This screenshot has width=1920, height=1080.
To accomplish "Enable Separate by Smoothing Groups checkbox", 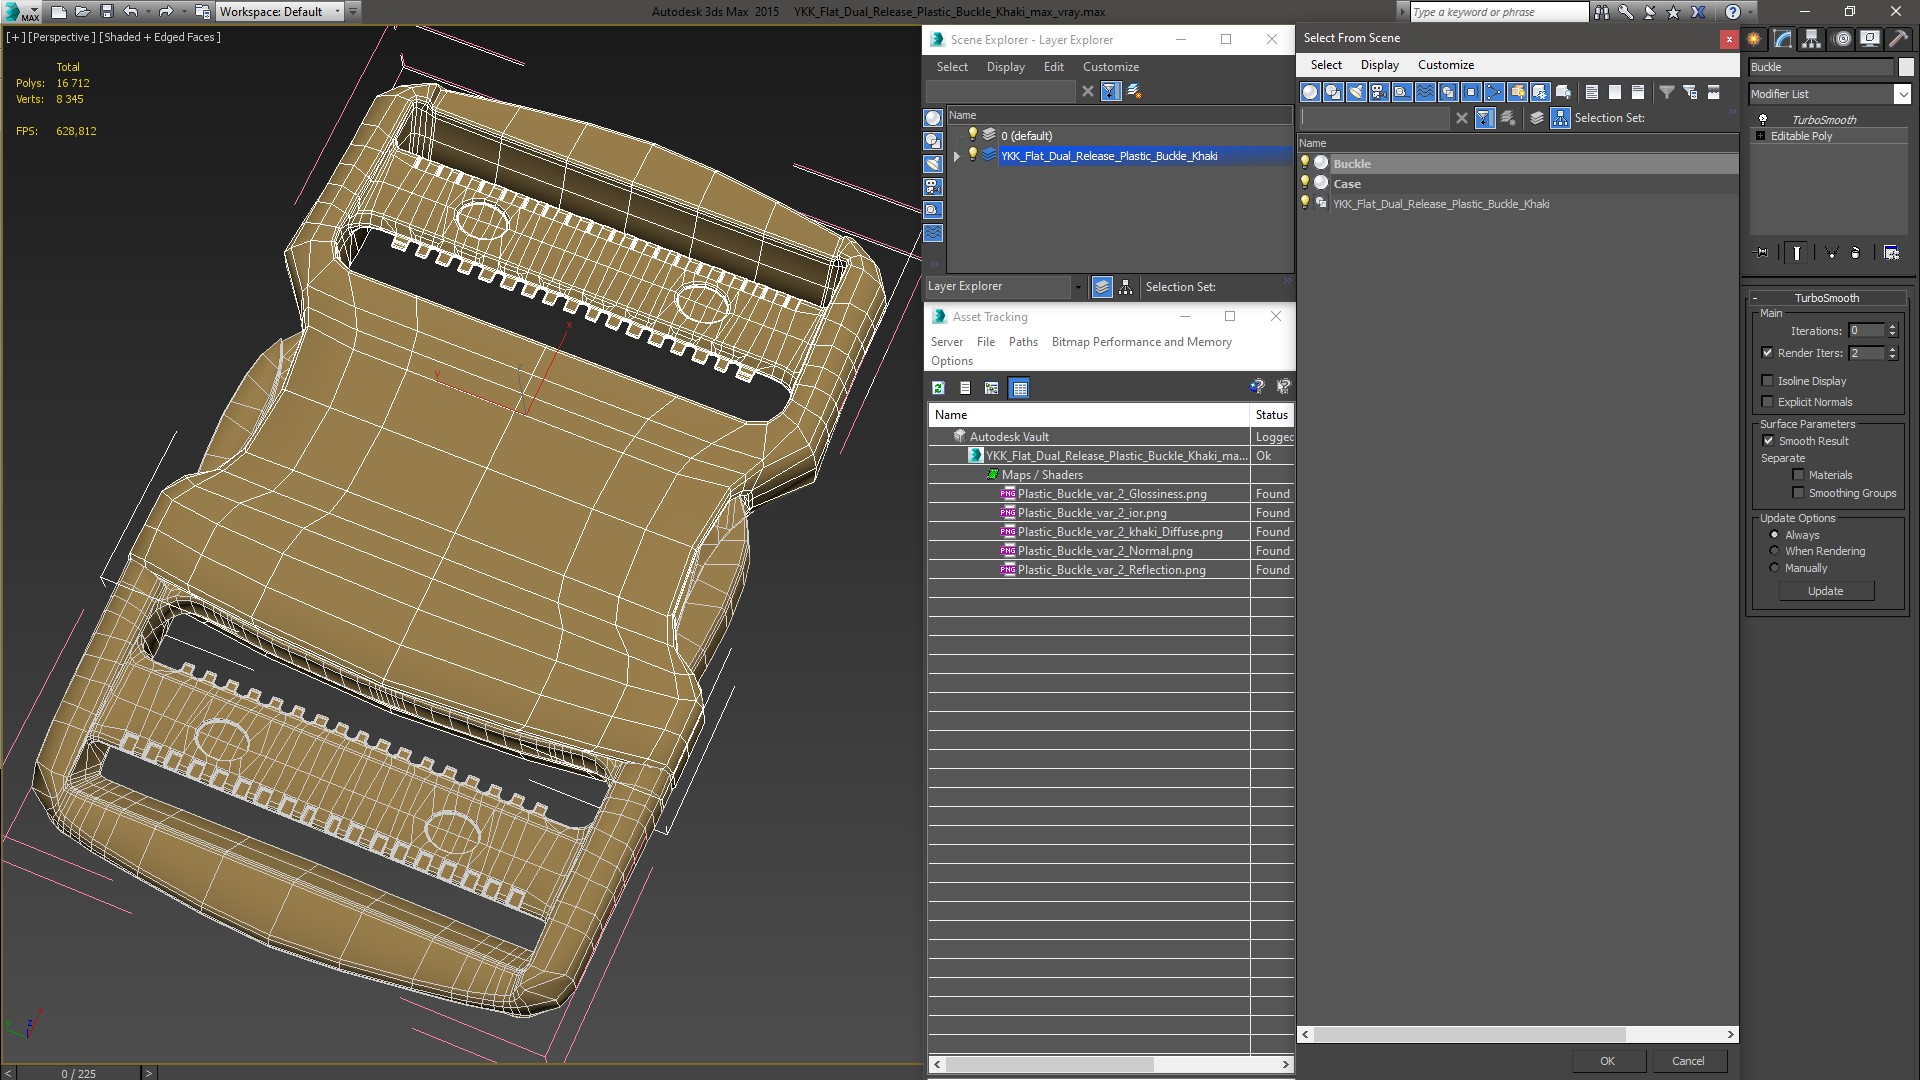I will pyautogui.click(x=1798, y=493).
